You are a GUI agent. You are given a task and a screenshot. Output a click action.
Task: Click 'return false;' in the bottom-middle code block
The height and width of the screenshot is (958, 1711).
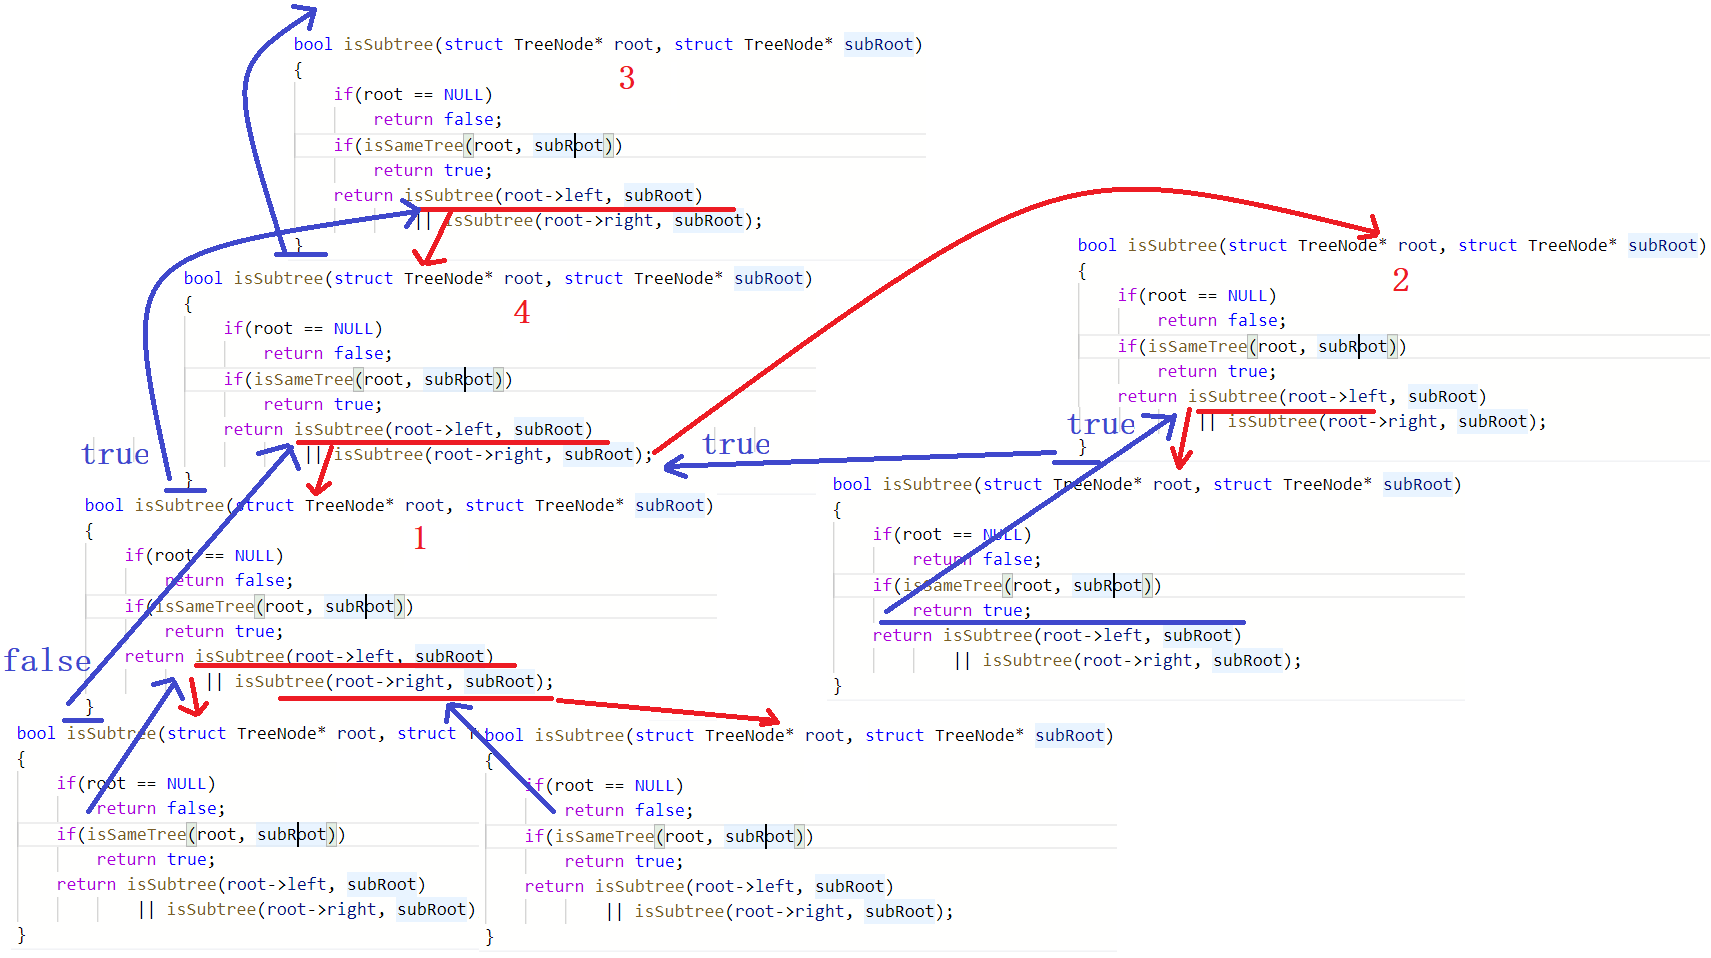tap(629, 810)
